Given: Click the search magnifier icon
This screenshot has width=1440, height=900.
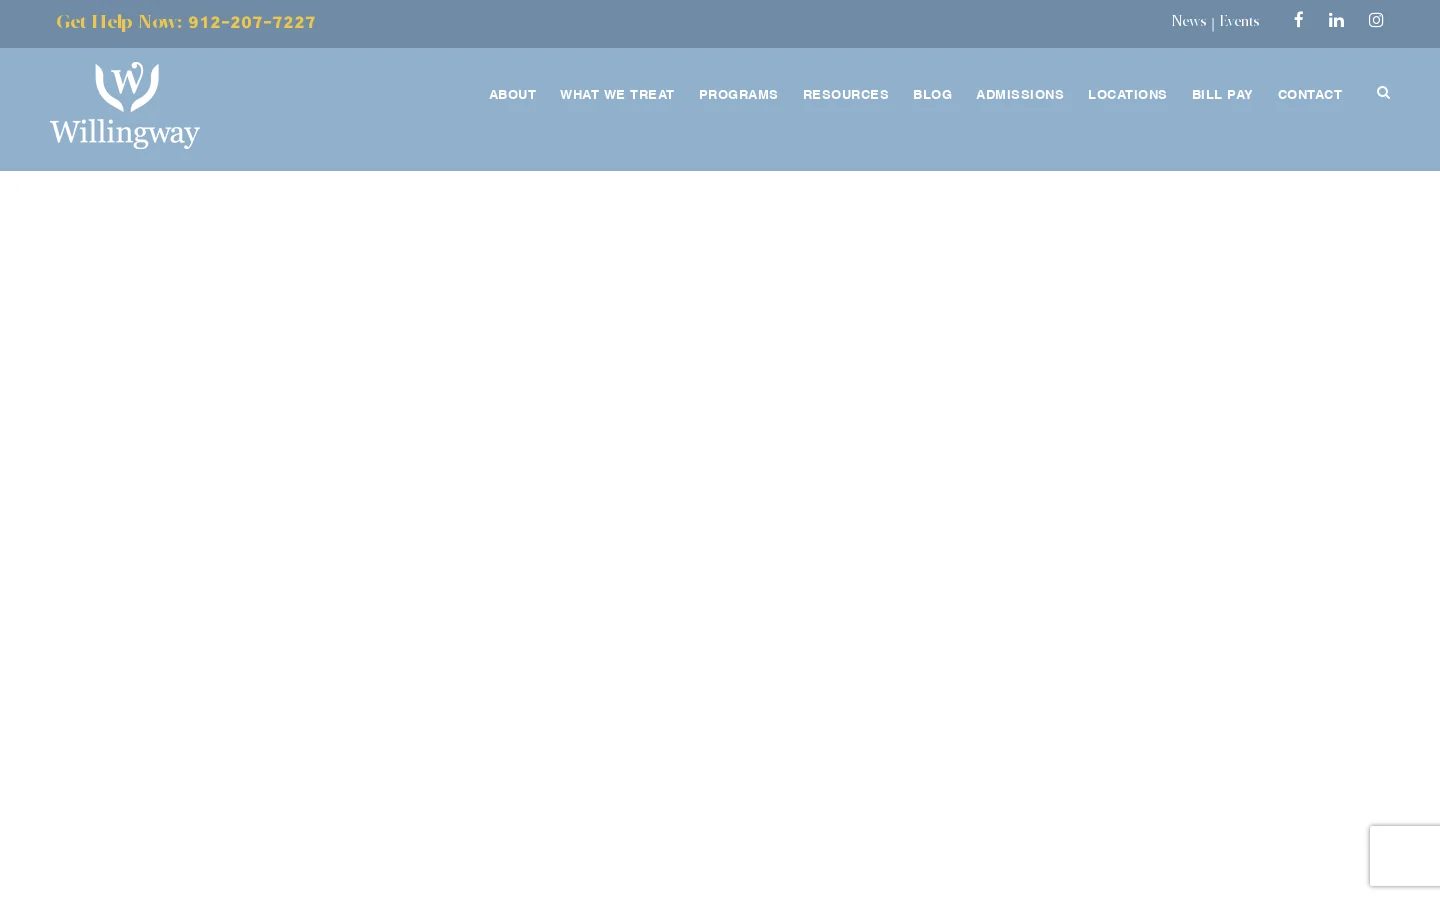Looking at the screenshot, I should [x=1383, y=93].
